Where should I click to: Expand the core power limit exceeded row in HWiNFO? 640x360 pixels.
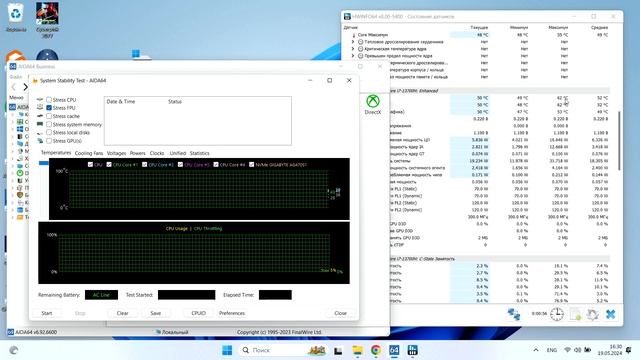tap(353, 56)
